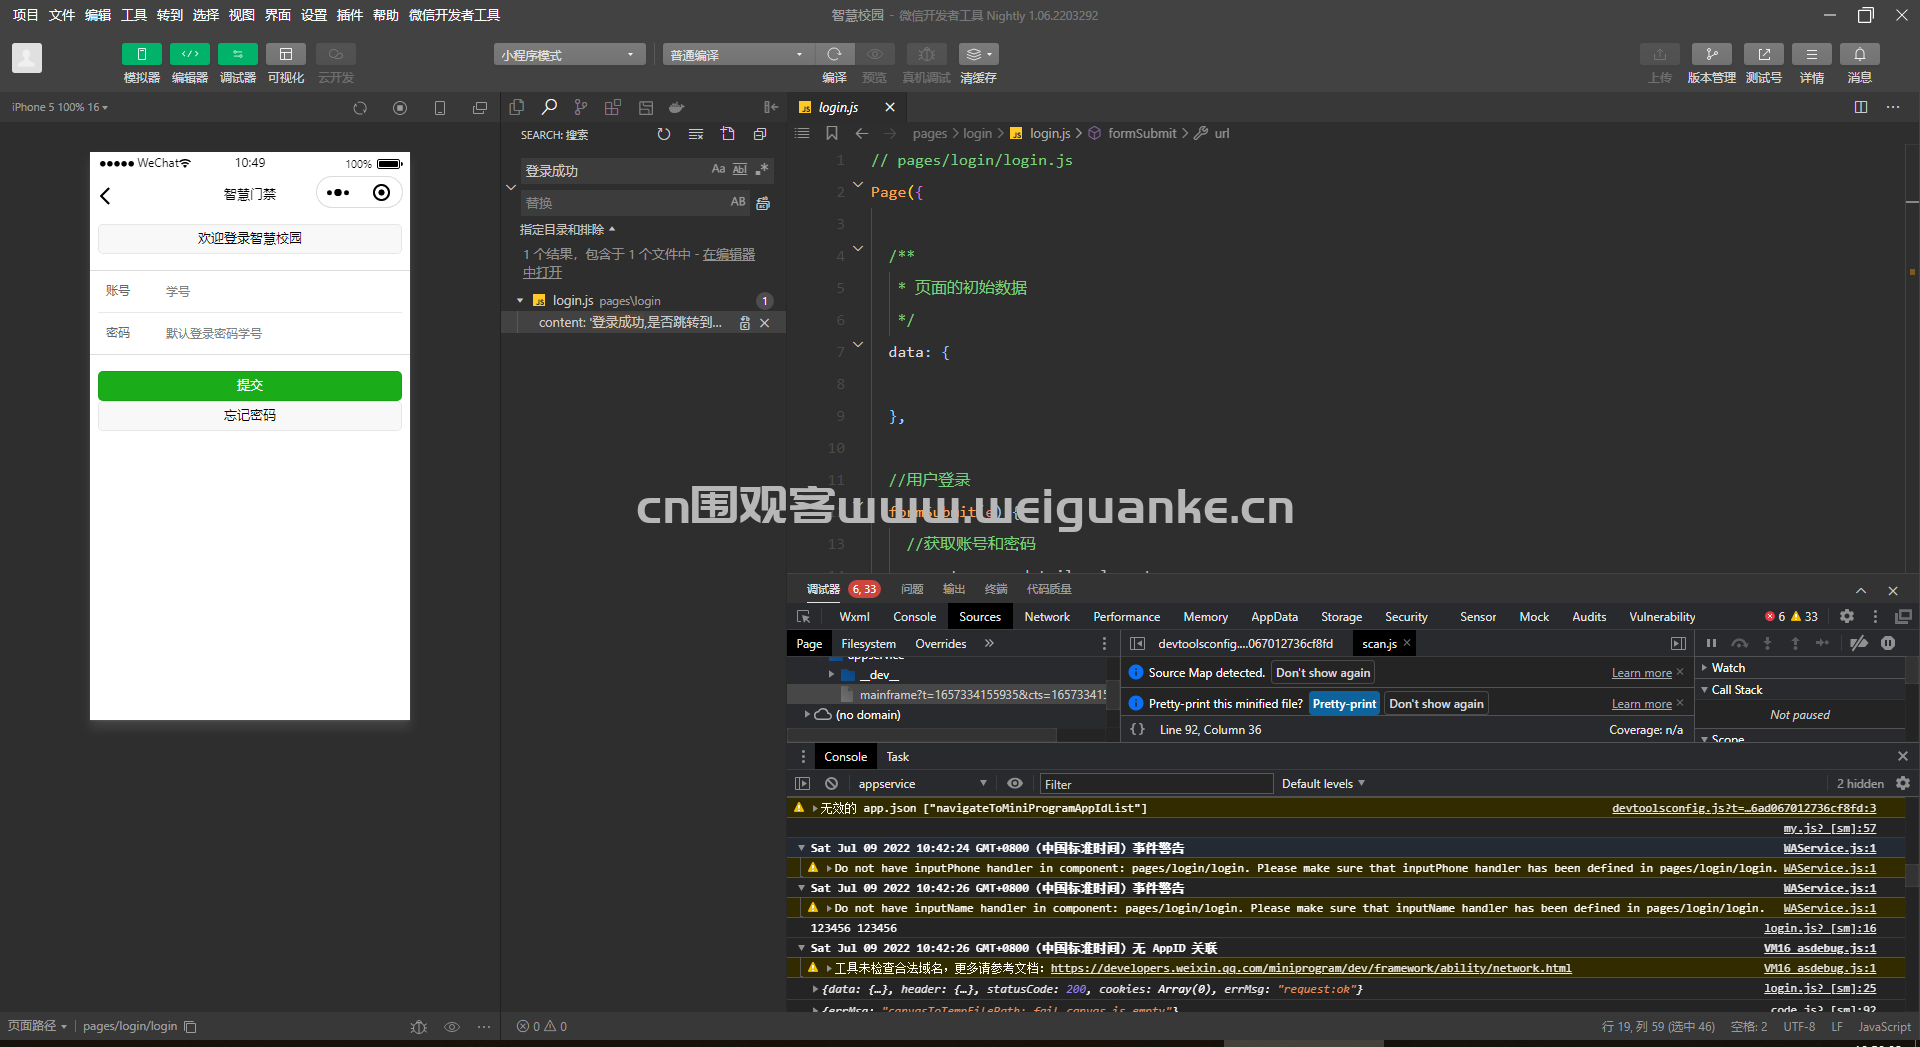Click the 学号 account input in simulator
This screenshot has height=1047, width=1920.
tap(280, 291)
